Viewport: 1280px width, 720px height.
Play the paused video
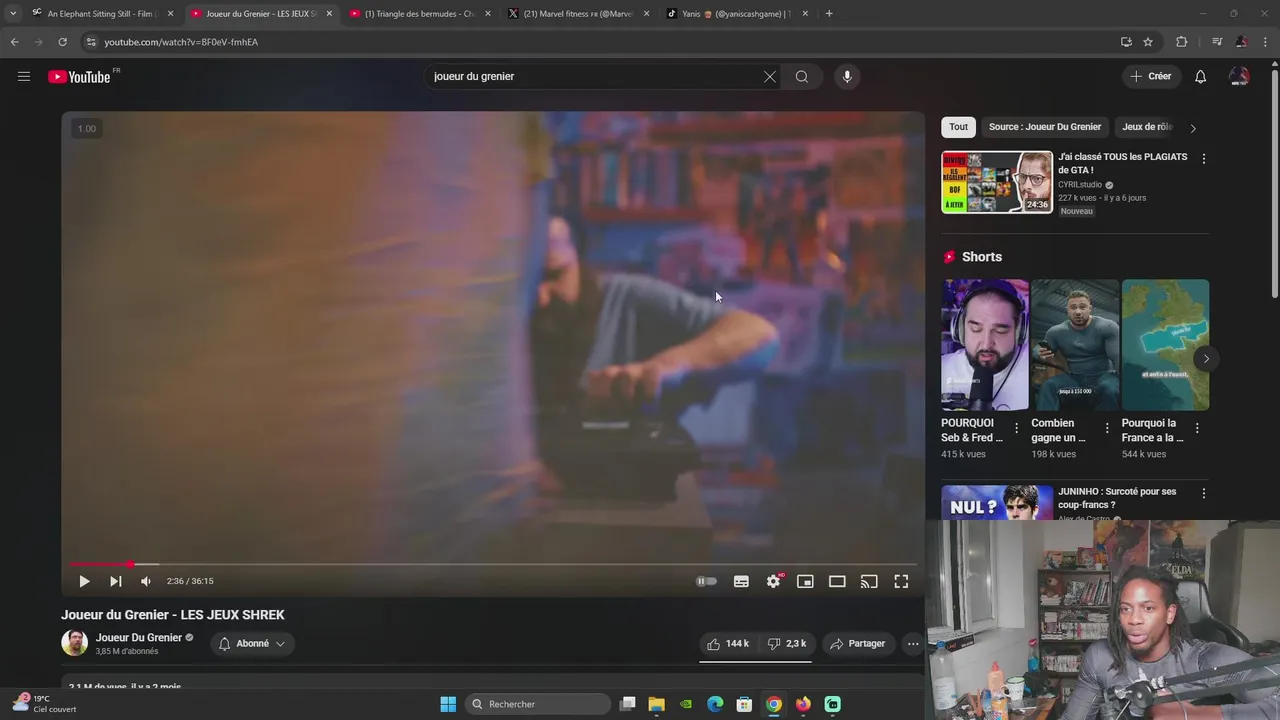click(x=84, y=581)
